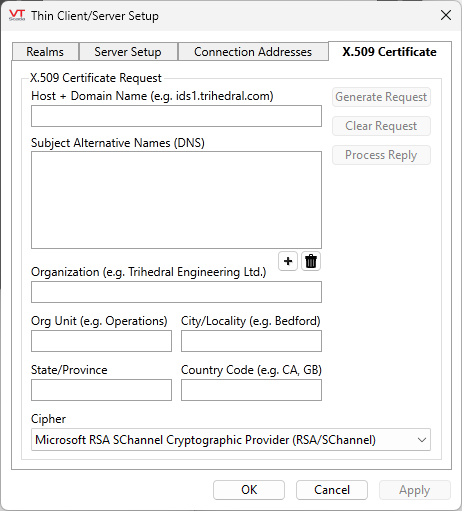Select the X.509 Certificate tab
462x511 pixels.
389,52
